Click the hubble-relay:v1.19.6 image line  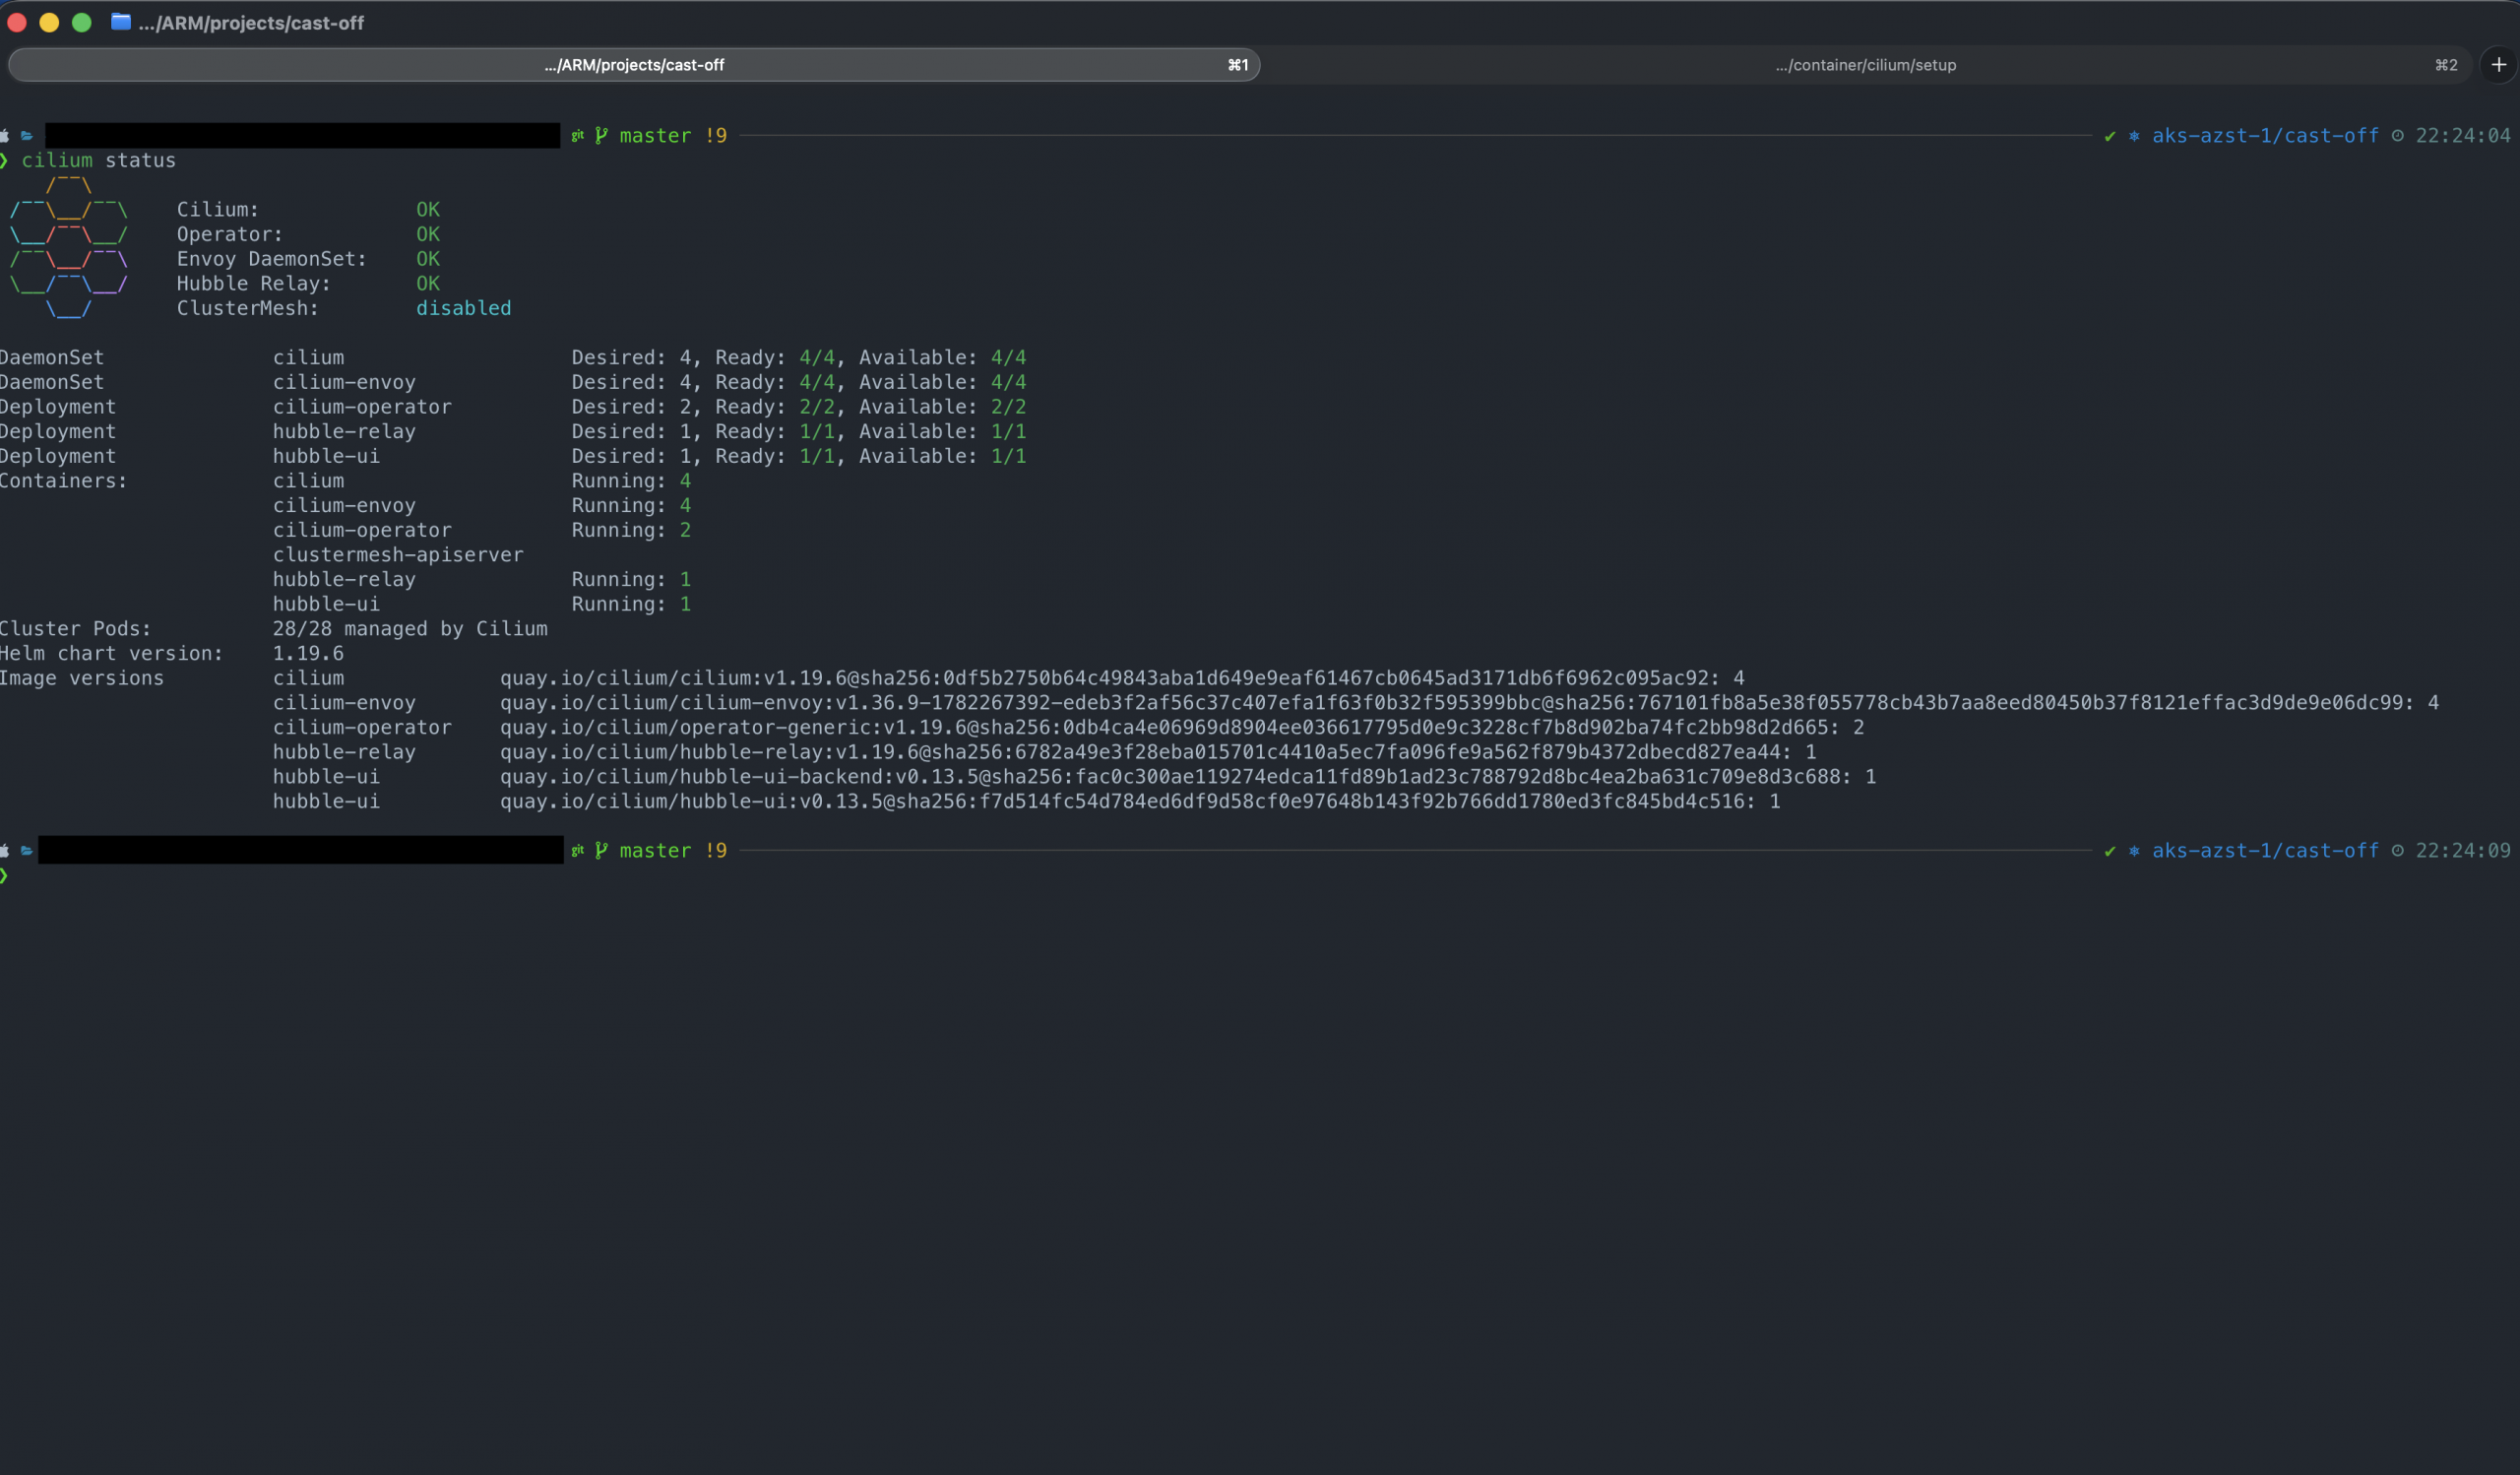click(1158, 752)
